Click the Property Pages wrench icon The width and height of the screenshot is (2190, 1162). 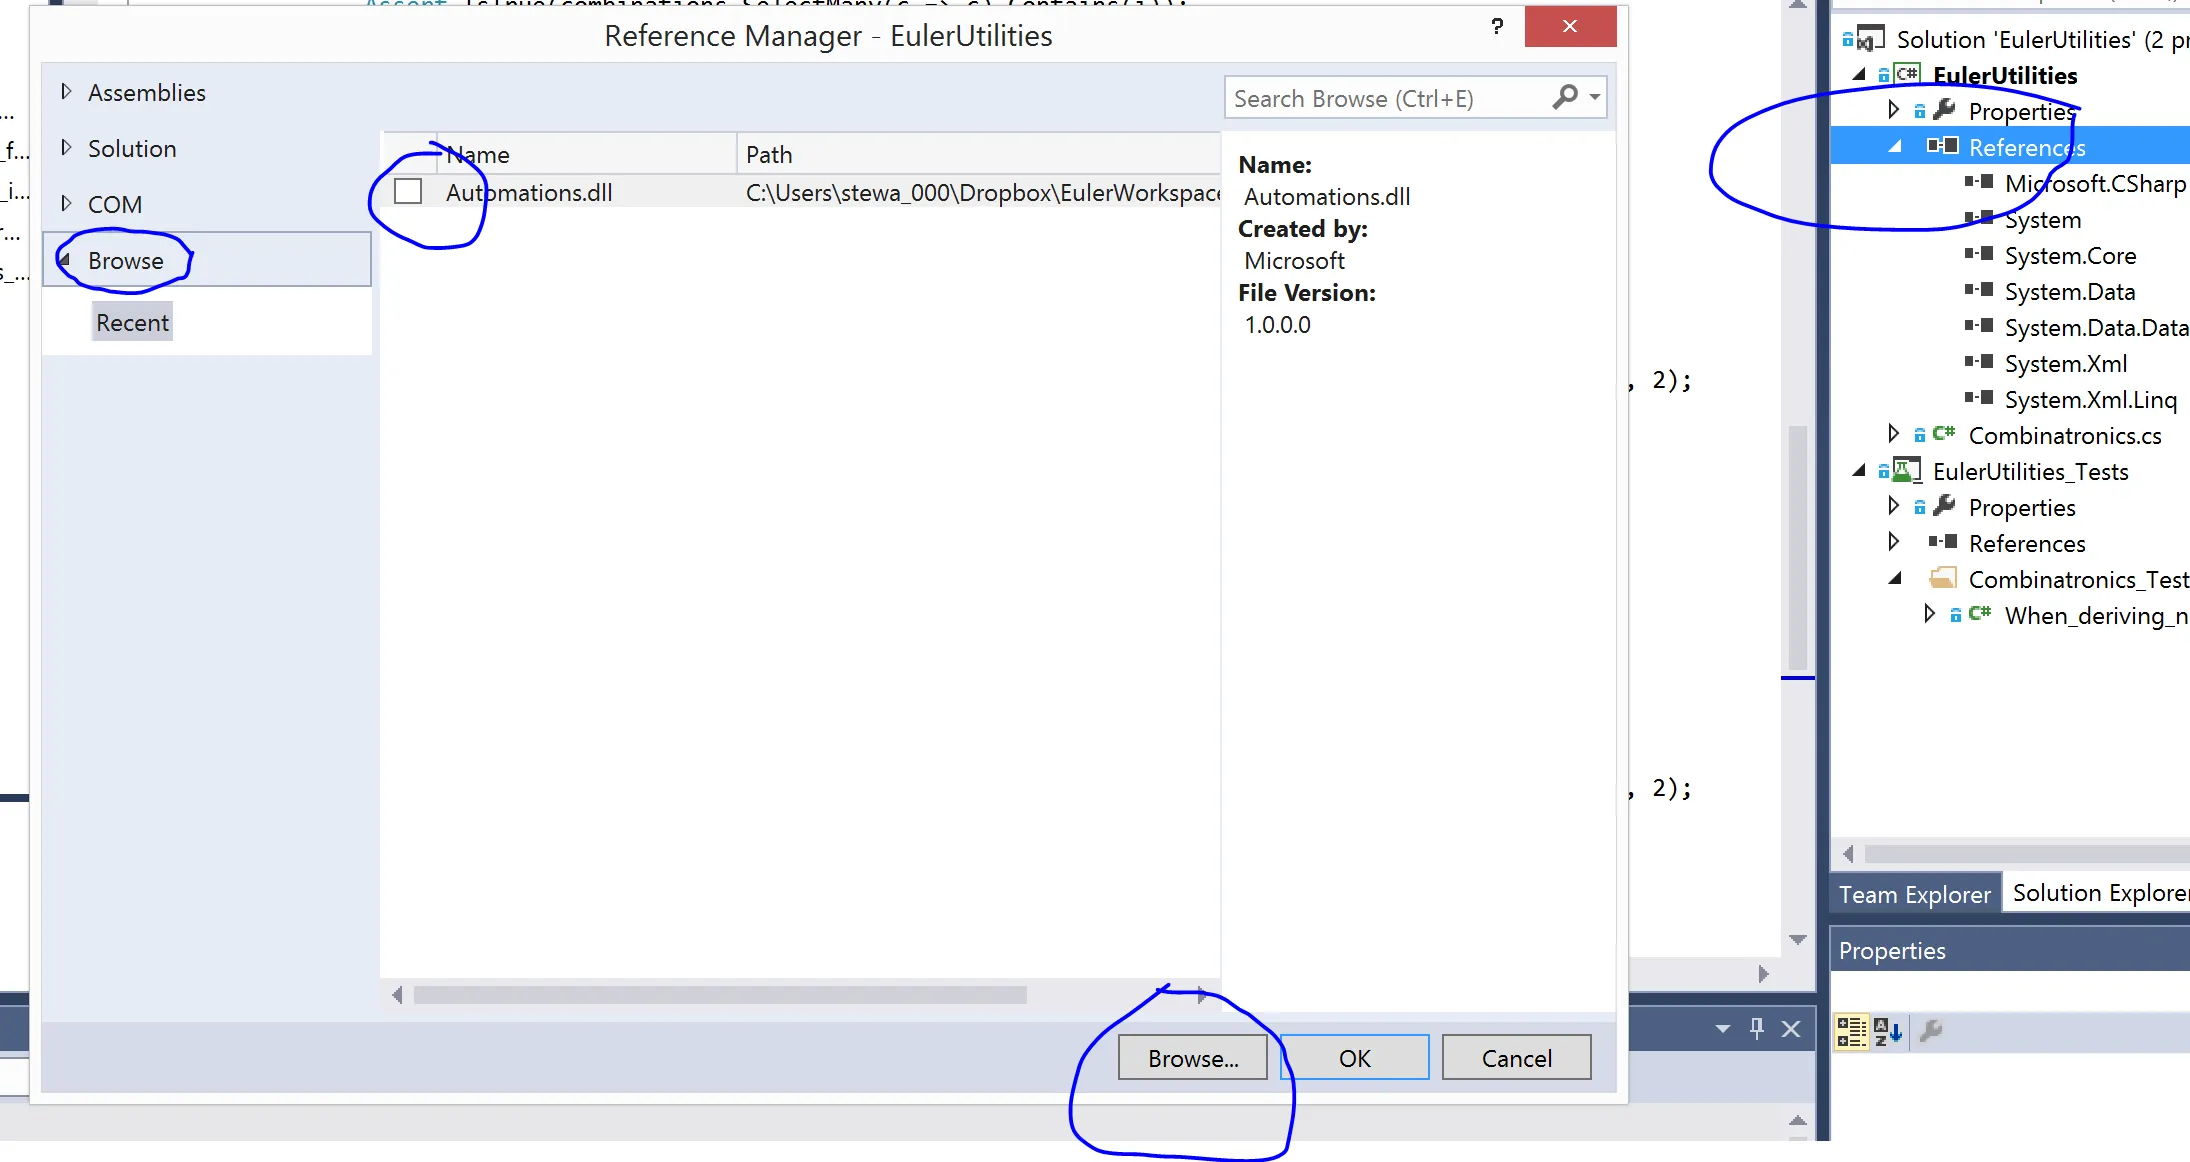click(x=1931, y=1031)
